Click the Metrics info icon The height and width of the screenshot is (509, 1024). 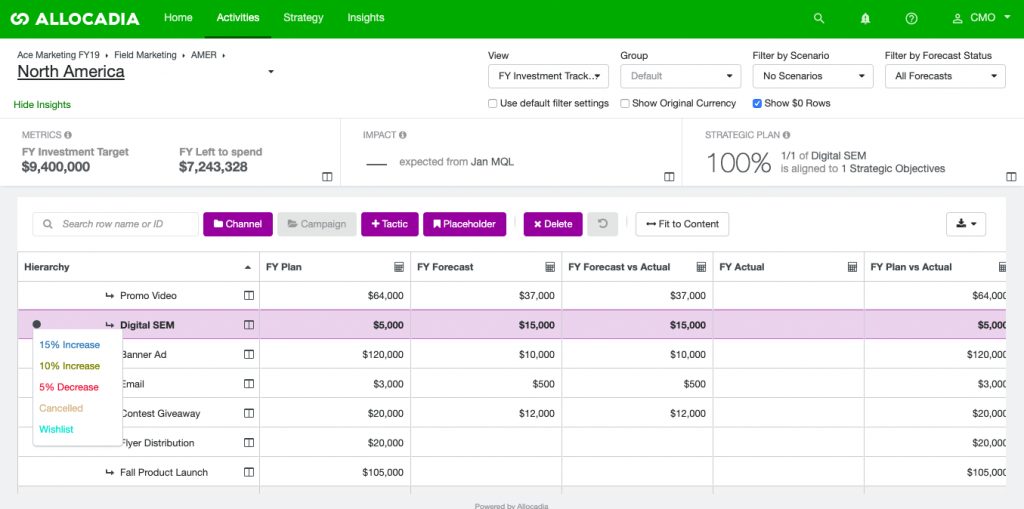click(68, 135)
